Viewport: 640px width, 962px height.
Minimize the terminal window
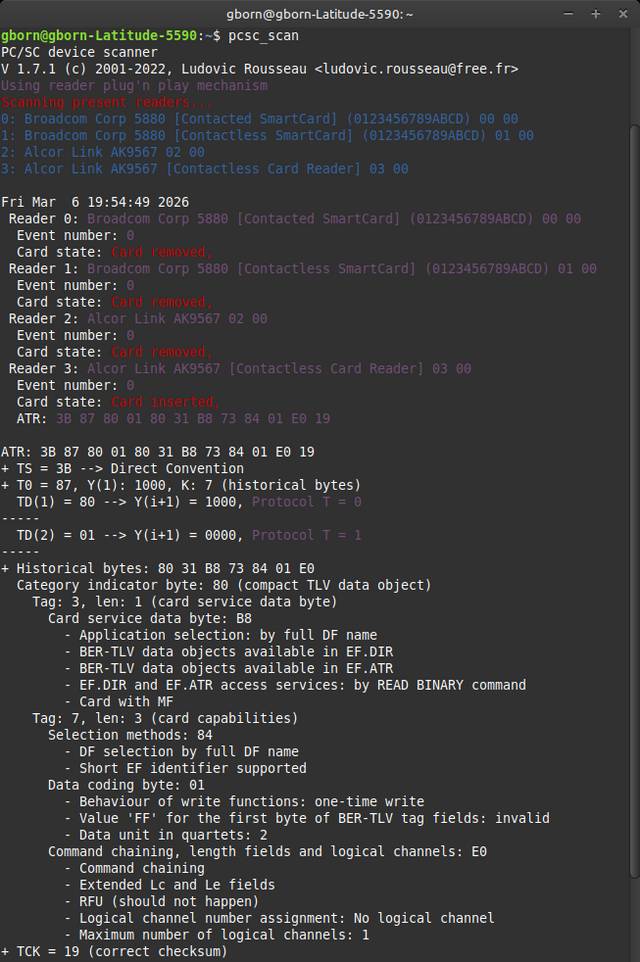pyautogui.click(x=569, y=14)
